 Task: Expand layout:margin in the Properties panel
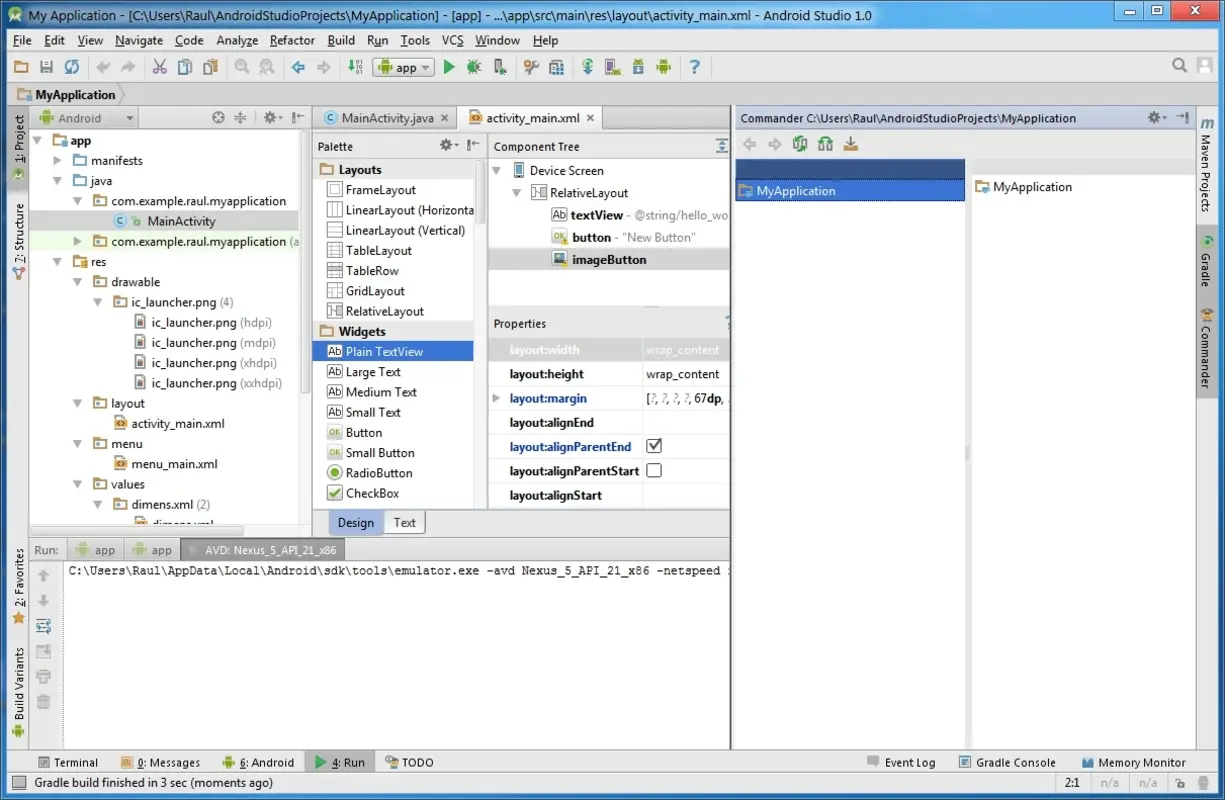495,398
